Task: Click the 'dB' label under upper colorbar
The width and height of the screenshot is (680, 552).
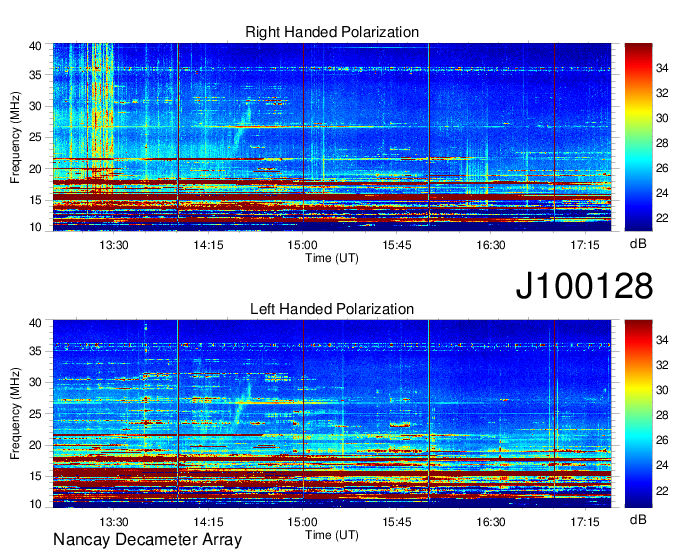Action: [x=638, y=244]
